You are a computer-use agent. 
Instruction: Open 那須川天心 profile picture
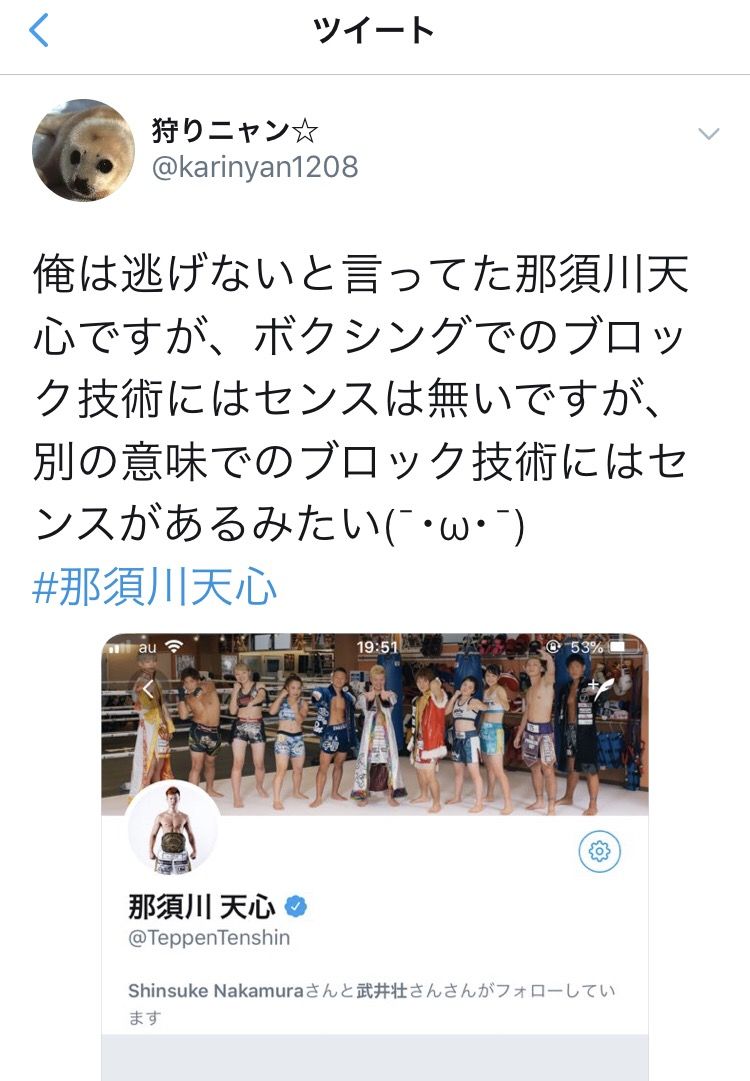[x=174, y=829]
